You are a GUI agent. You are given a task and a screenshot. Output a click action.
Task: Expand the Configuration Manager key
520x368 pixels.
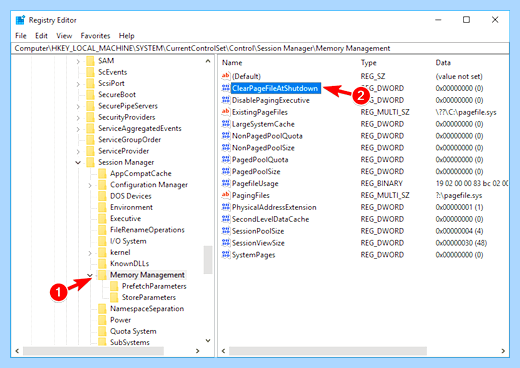pos(90,185)
